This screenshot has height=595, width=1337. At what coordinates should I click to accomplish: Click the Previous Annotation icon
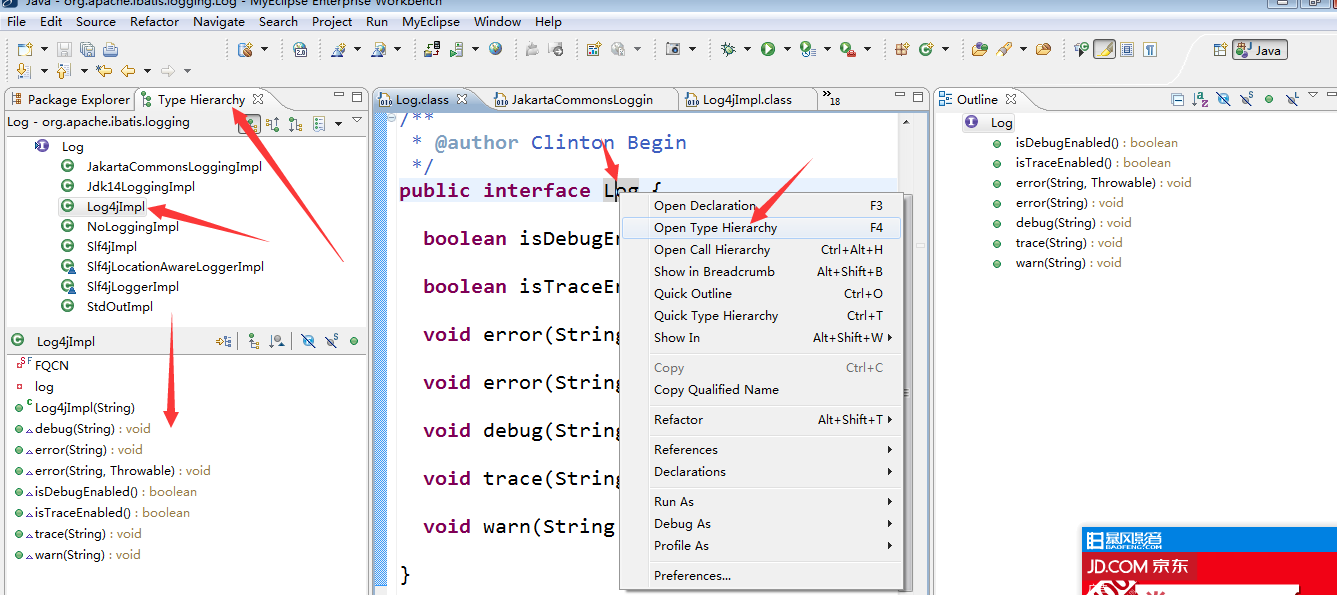pos(63,71)
